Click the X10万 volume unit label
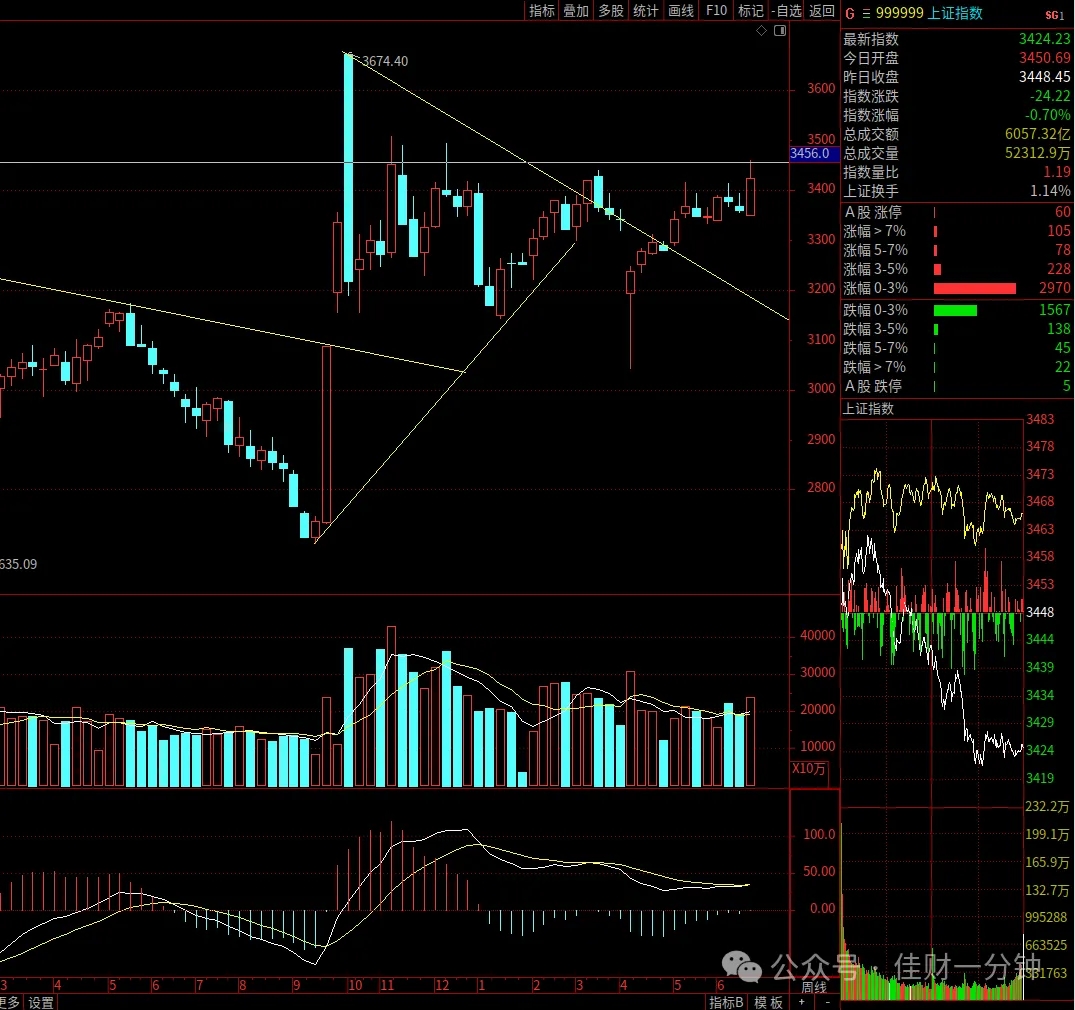Image resolution: width=1075 pixels, height=1010 pixels. tap(809, 769)
